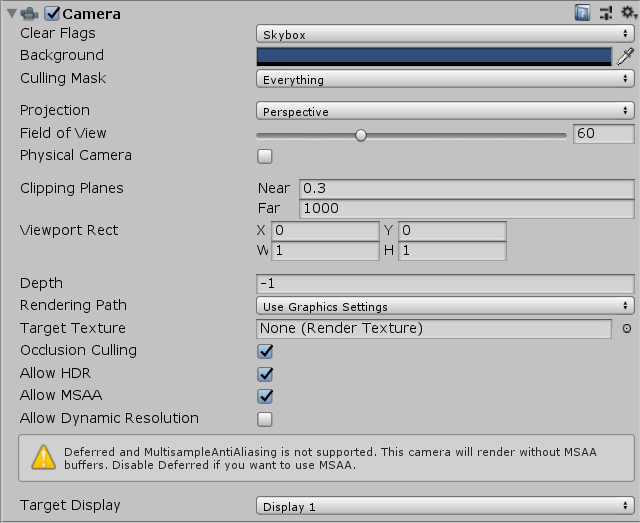Collapse the Camera component foldout arrow
Screen dimensions: 640x523
[x=9, y=14]
